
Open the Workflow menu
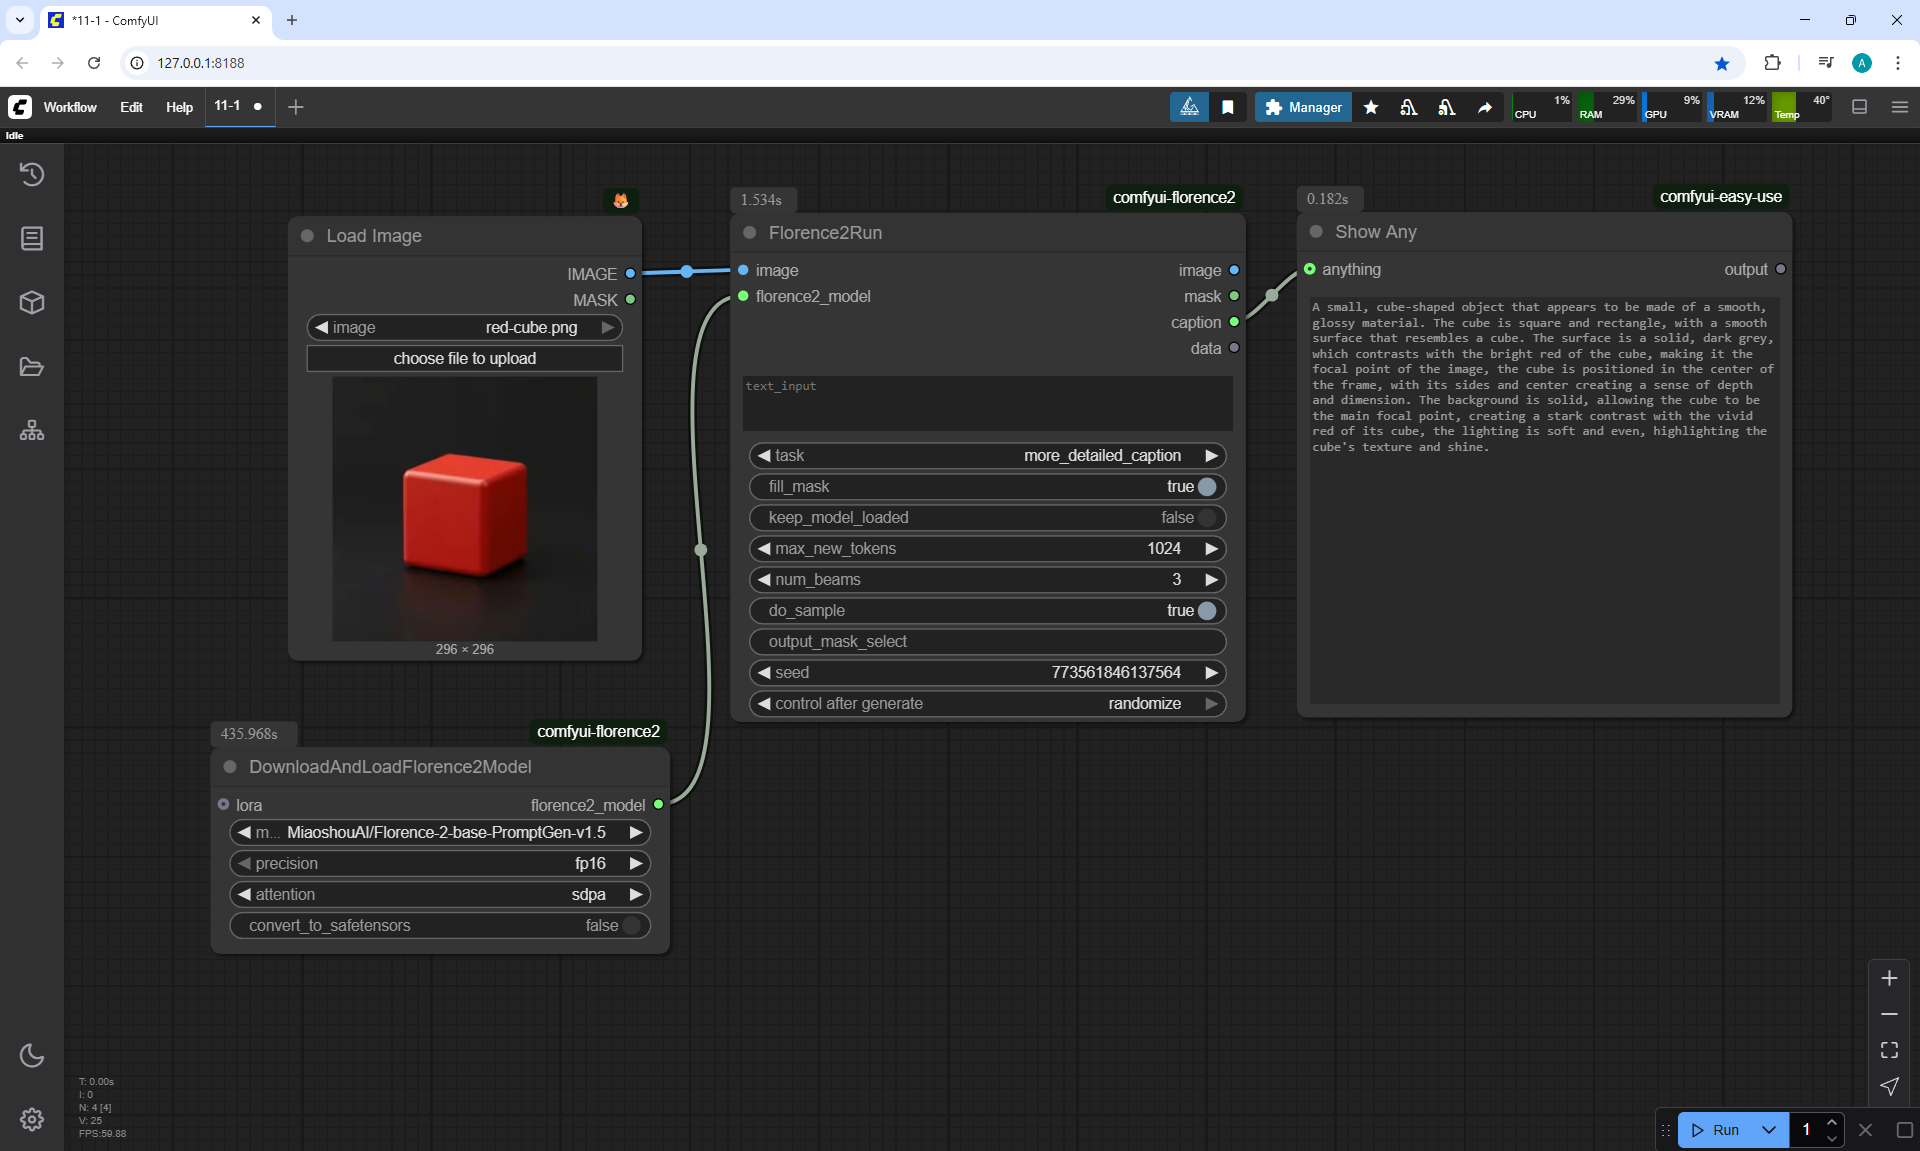tap(70, 107)
